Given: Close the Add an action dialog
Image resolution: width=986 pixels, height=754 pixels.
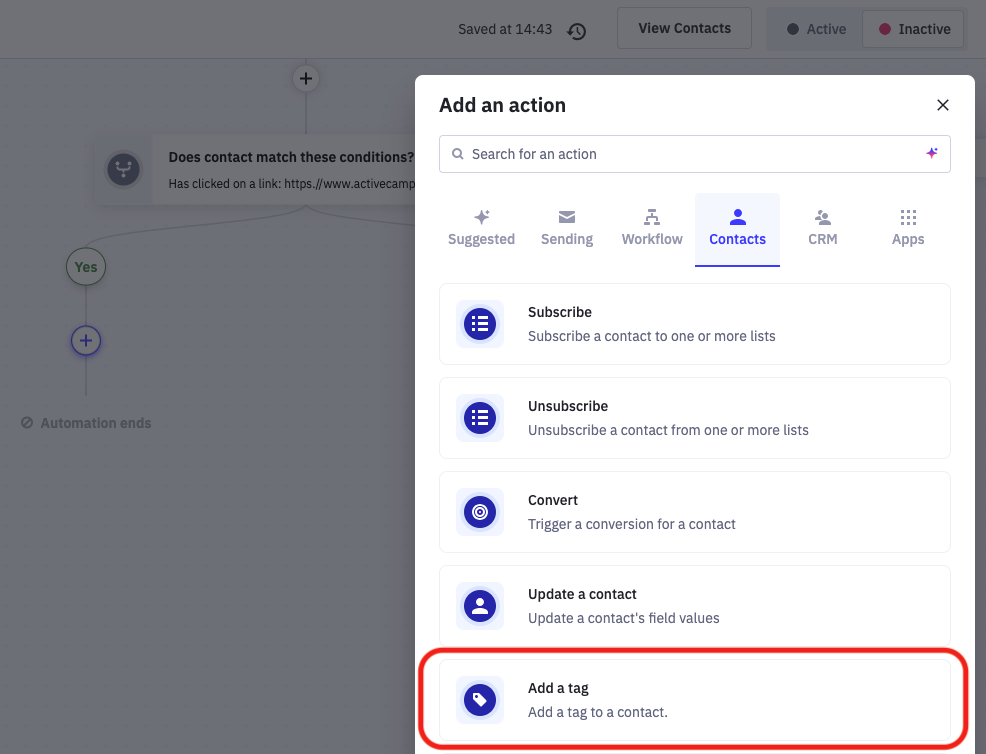Looking at the screenshot, I should coord(942,105).
